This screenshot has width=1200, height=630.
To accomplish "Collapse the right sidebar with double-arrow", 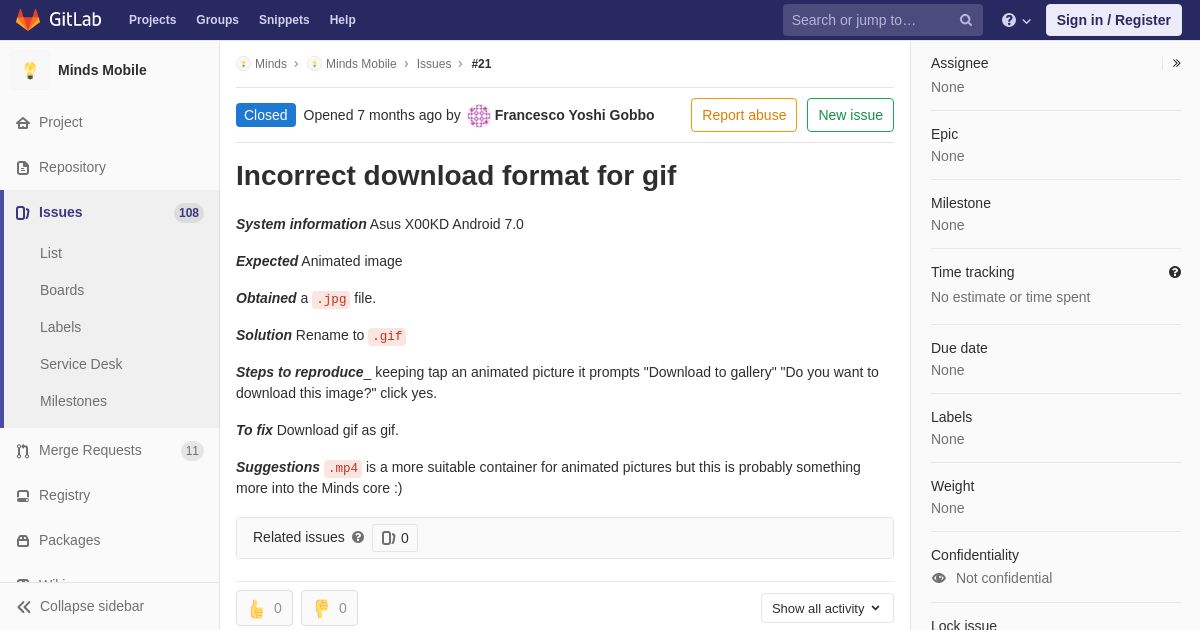I will [x=1176, y=63].
